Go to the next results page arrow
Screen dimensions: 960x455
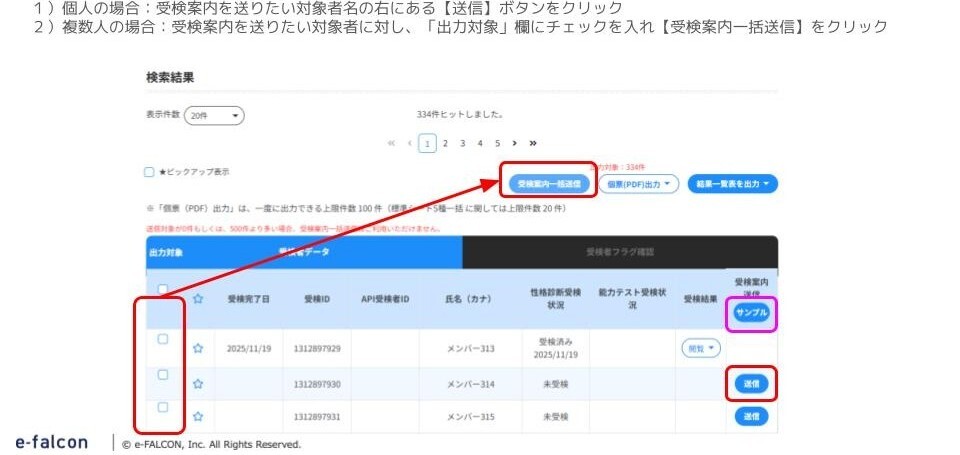[x=514, y=143]
